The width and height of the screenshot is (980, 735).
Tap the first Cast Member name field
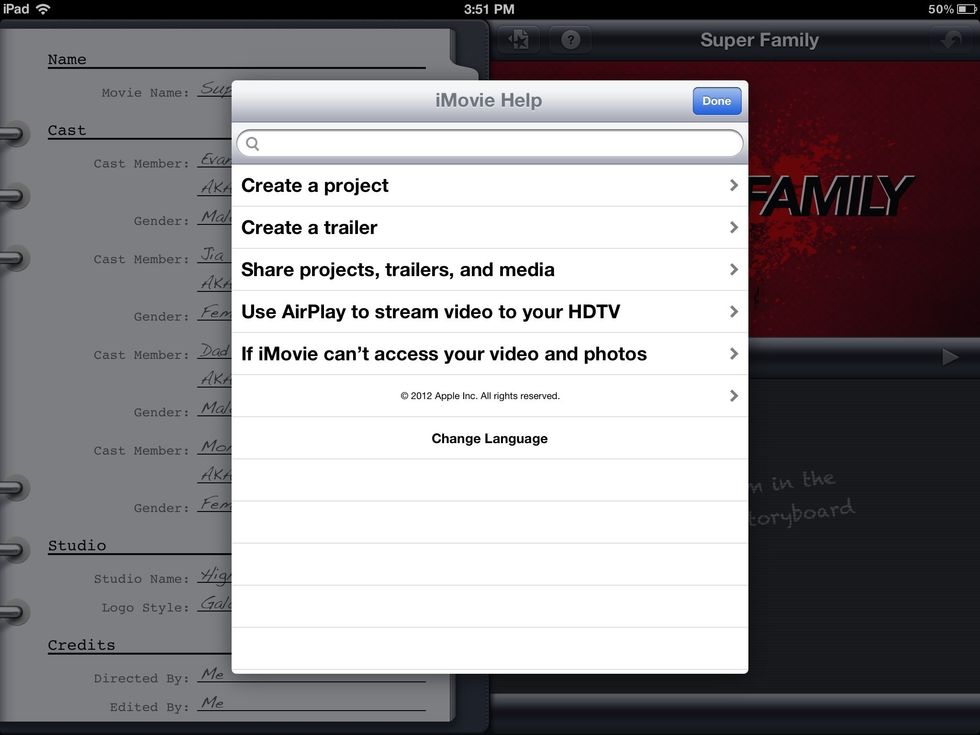(214, 162)
